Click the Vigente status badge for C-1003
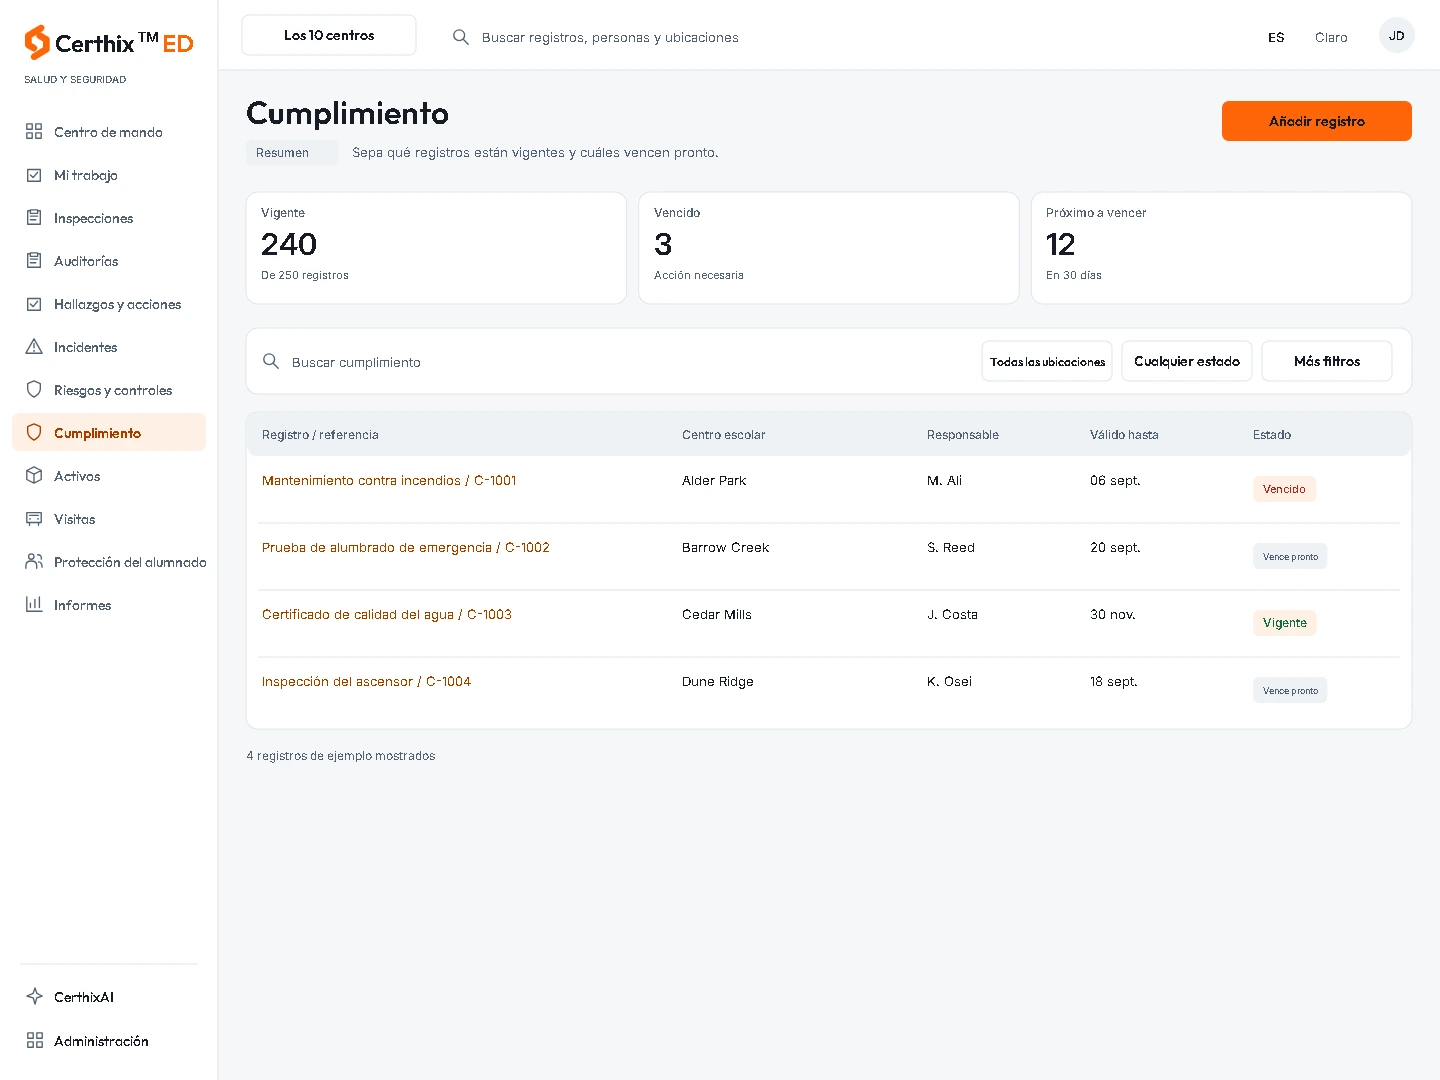This screenshot has height=1080, width=1440. coord(1284,623)
